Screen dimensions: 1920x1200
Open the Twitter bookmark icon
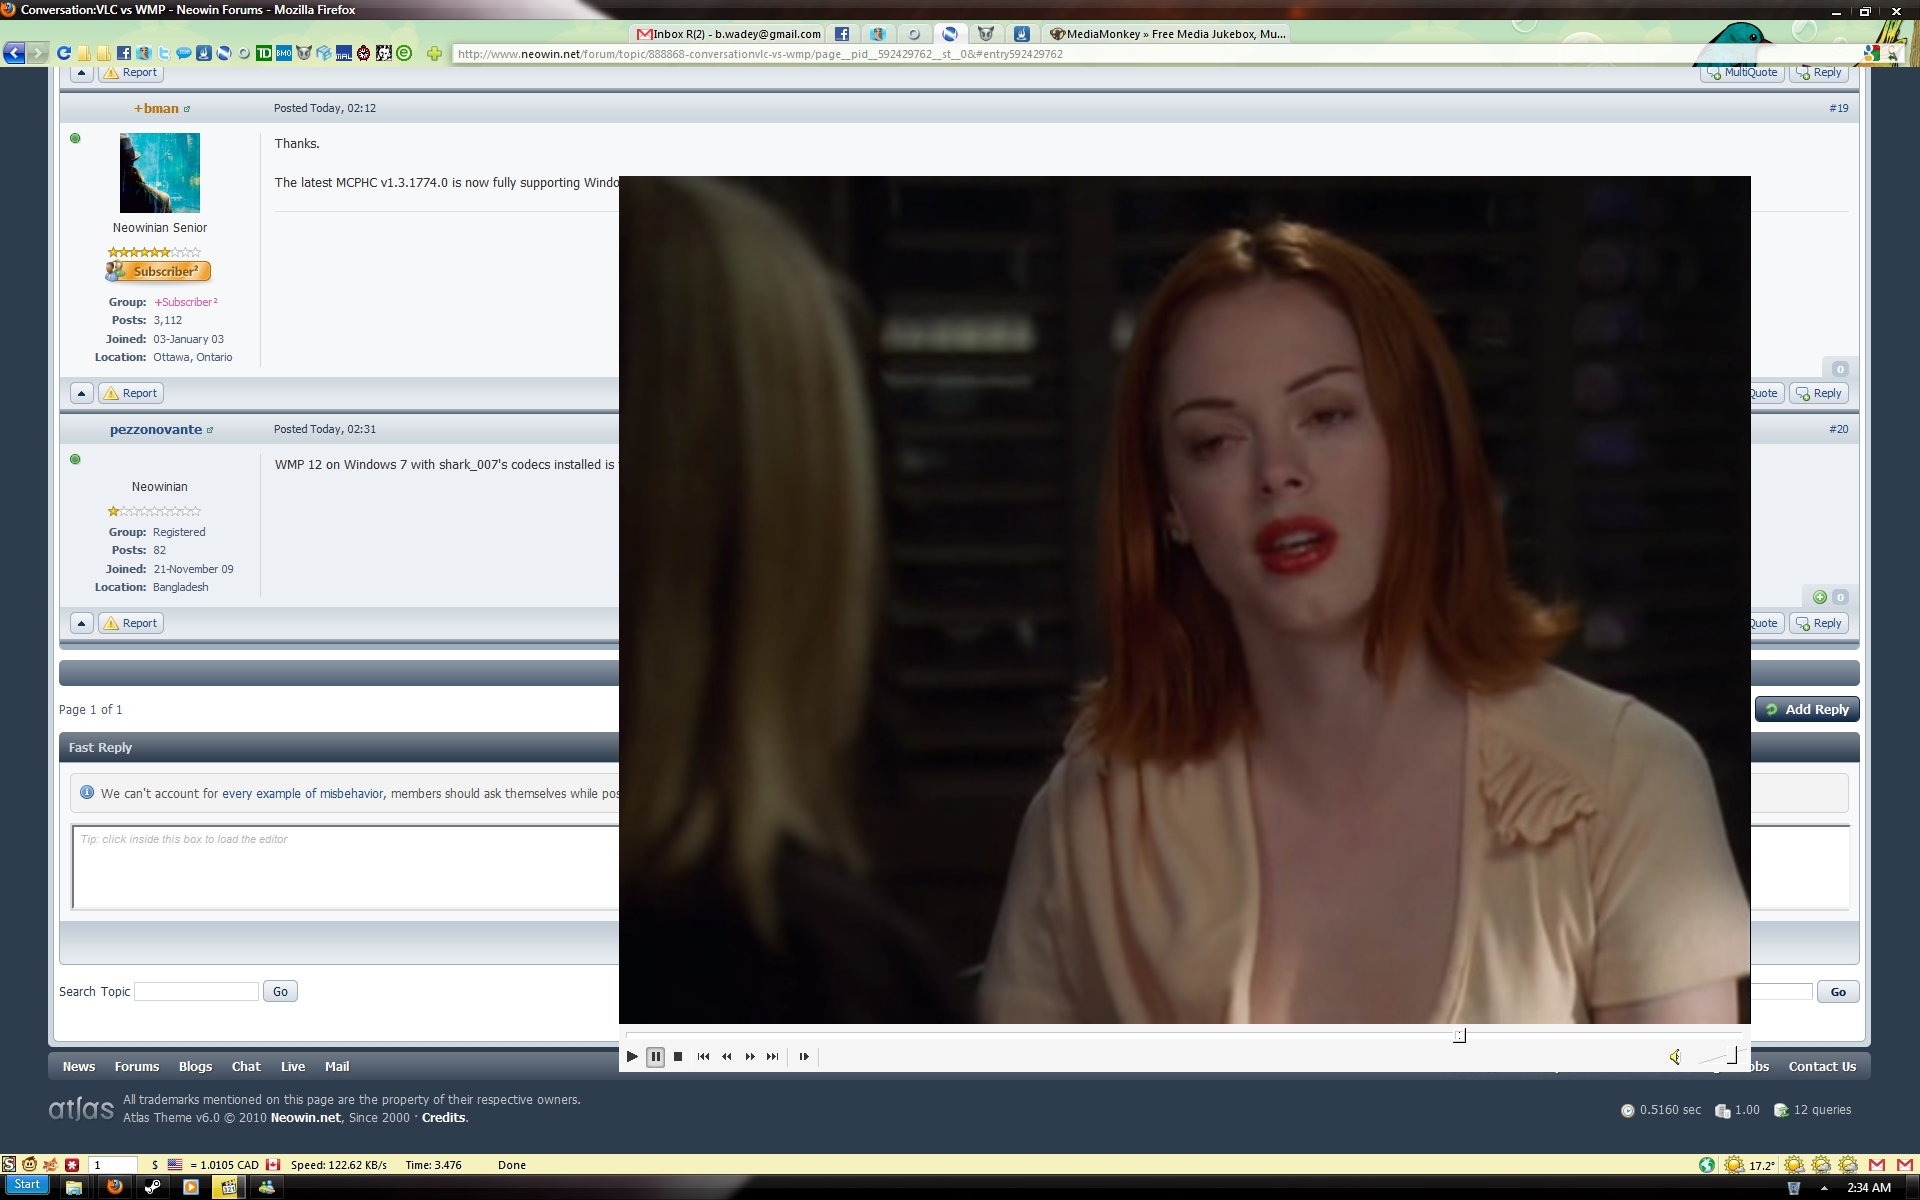click(x=164, y=53)
